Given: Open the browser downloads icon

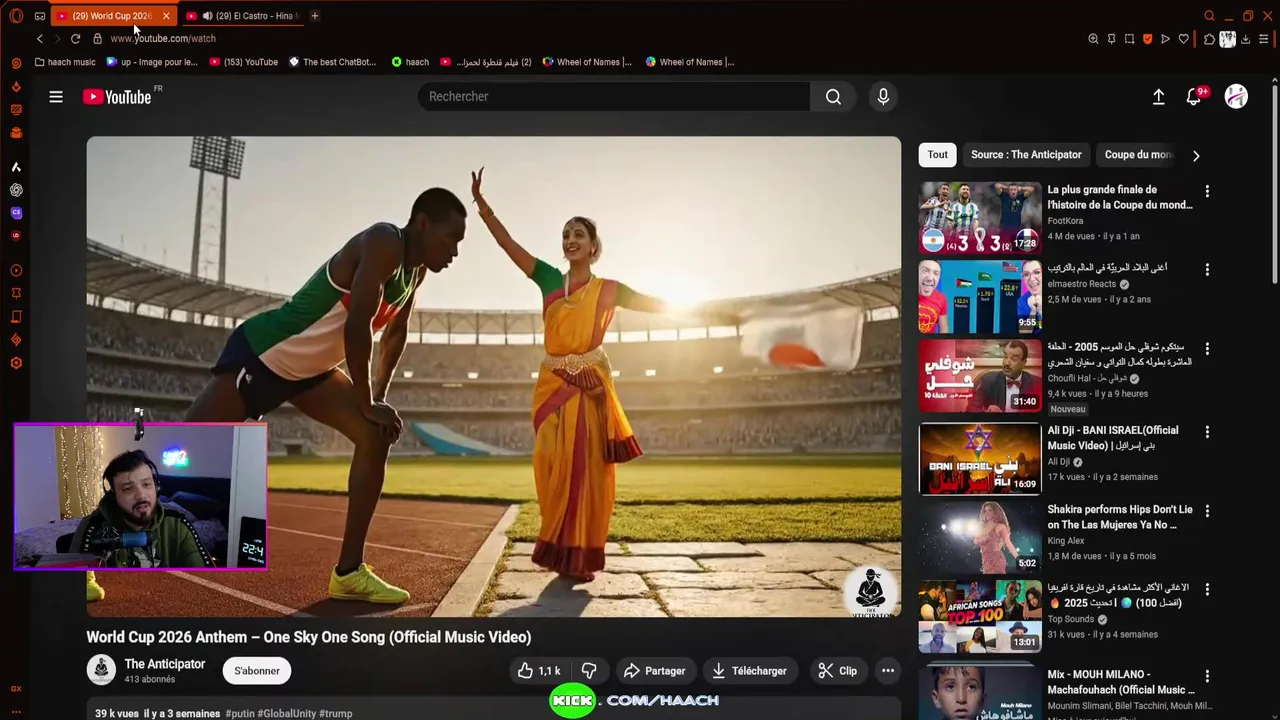Looking at the screenshot, I should tap(1246, 39).
